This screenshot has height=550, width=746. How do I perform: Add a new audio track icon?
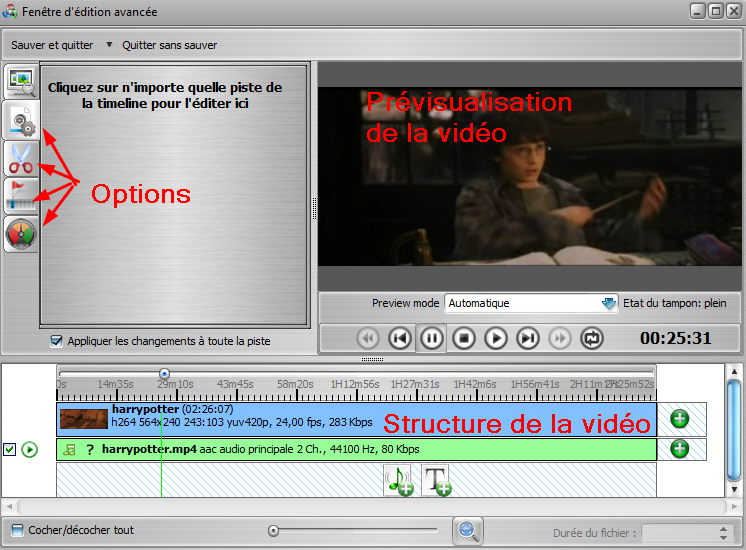[x=398, y=481]
